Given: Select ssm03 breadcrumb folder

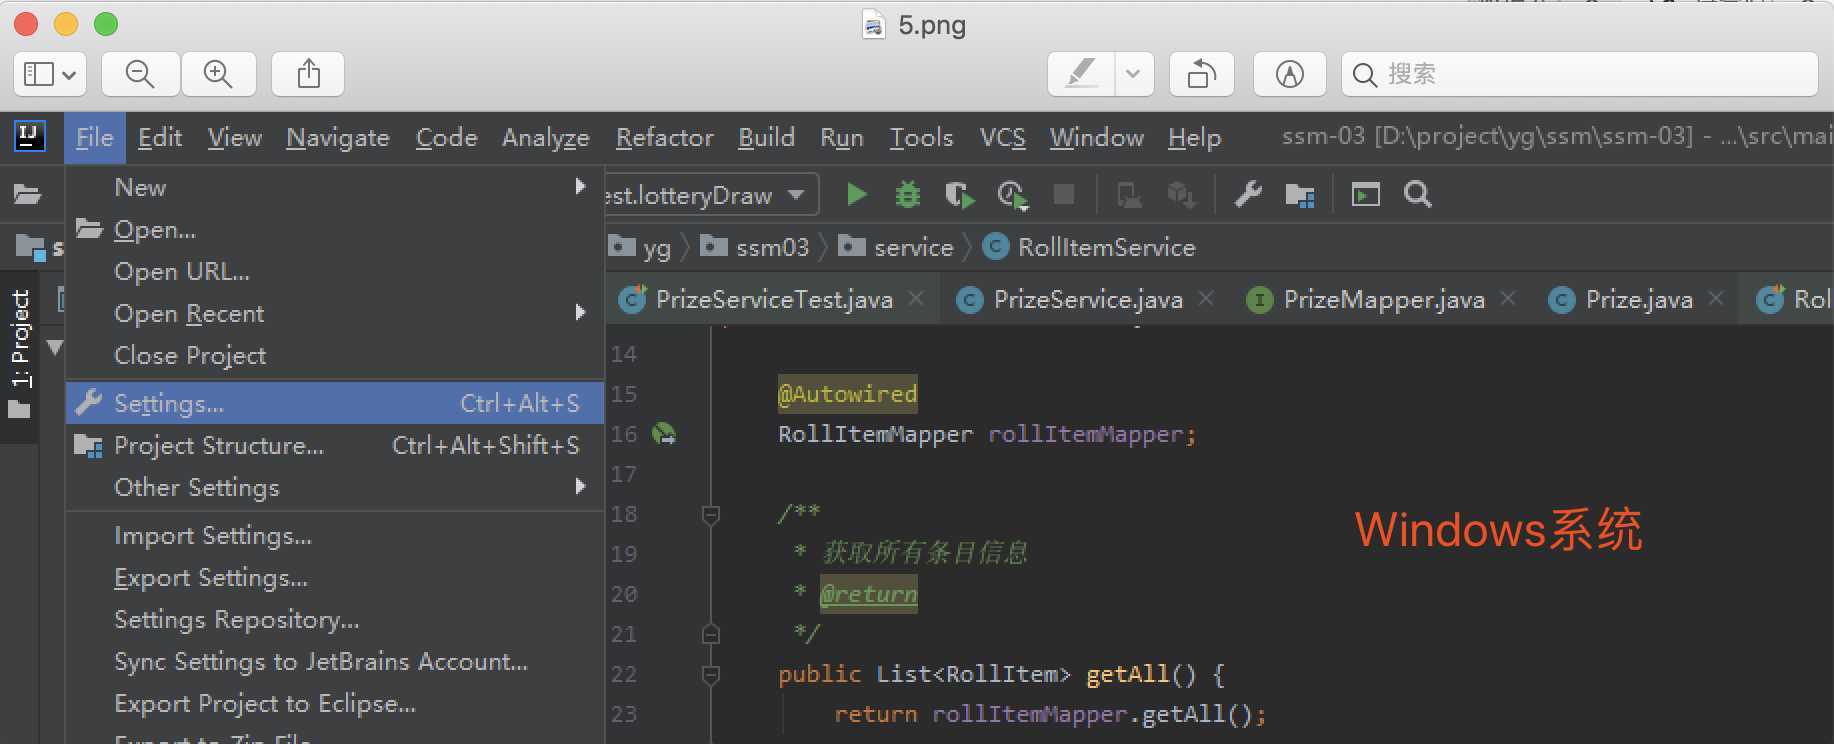Looking at the screenshot, I should 755,247.
